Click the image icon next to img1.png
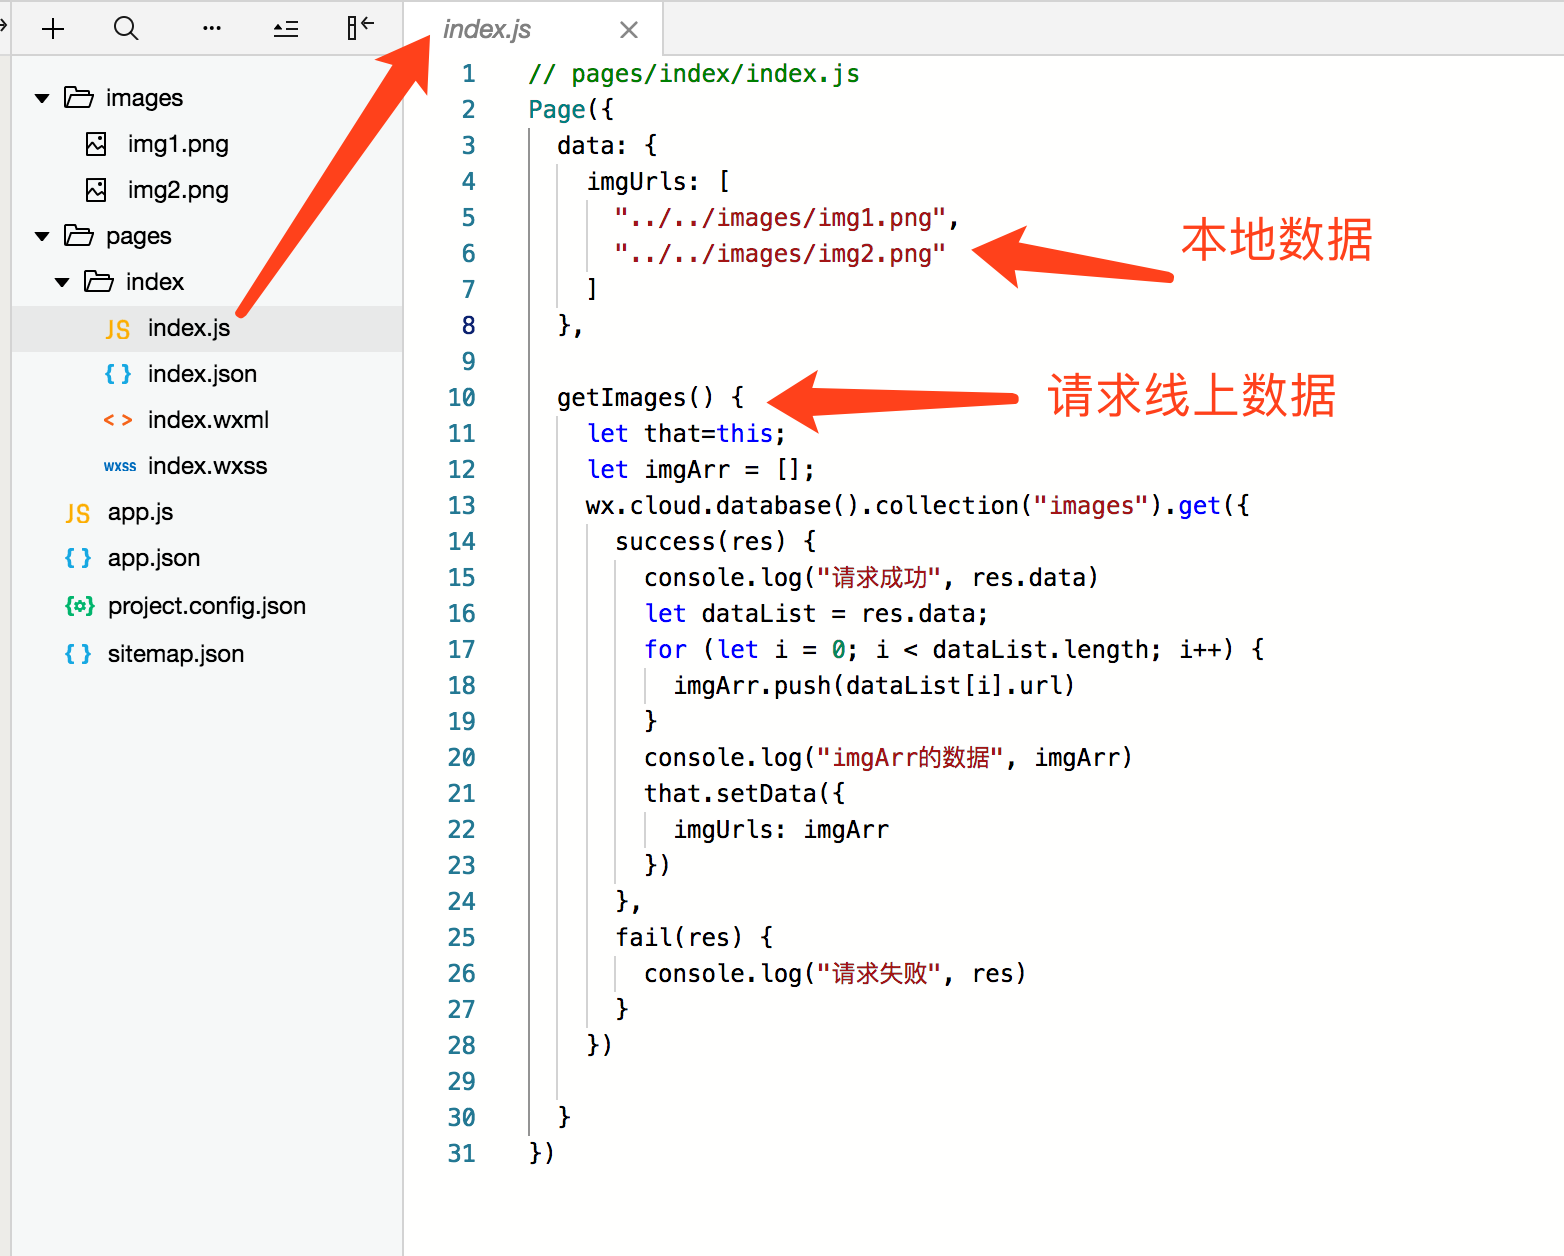This screenshot has width=1564, height=1256. click(x=96, y=144)
